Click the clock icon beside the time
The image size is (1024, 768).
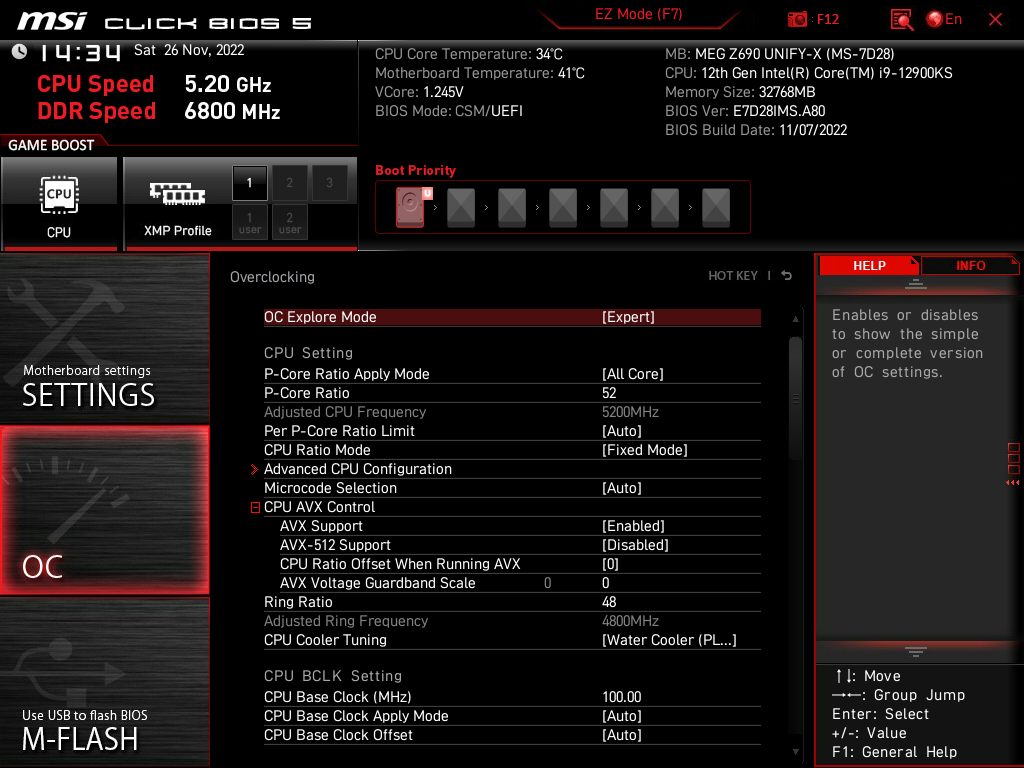[19, 52]
